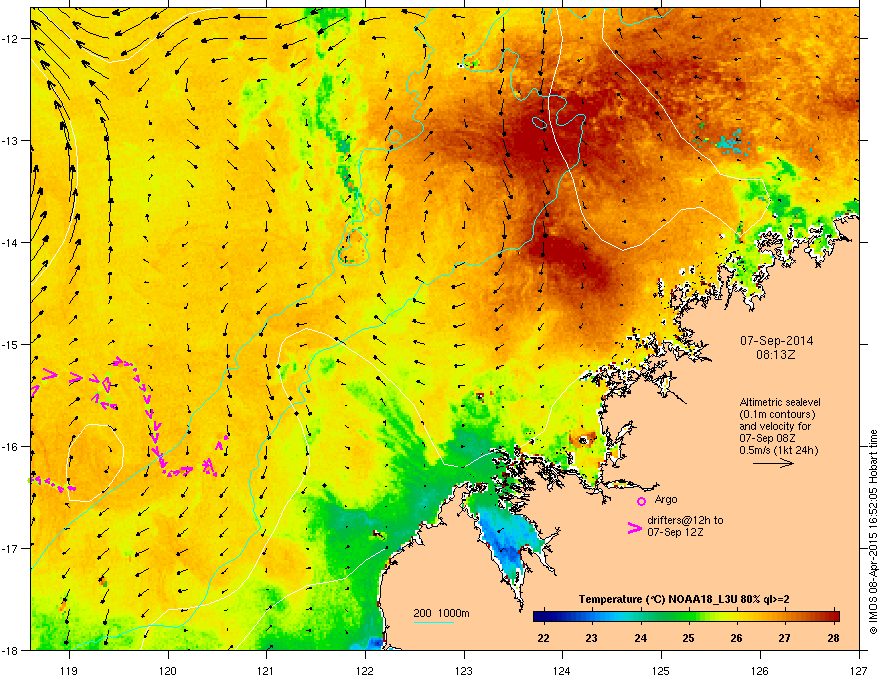Click the latitude axis label -13
This screenshot has height=680, width=880.
coord(11,140)
